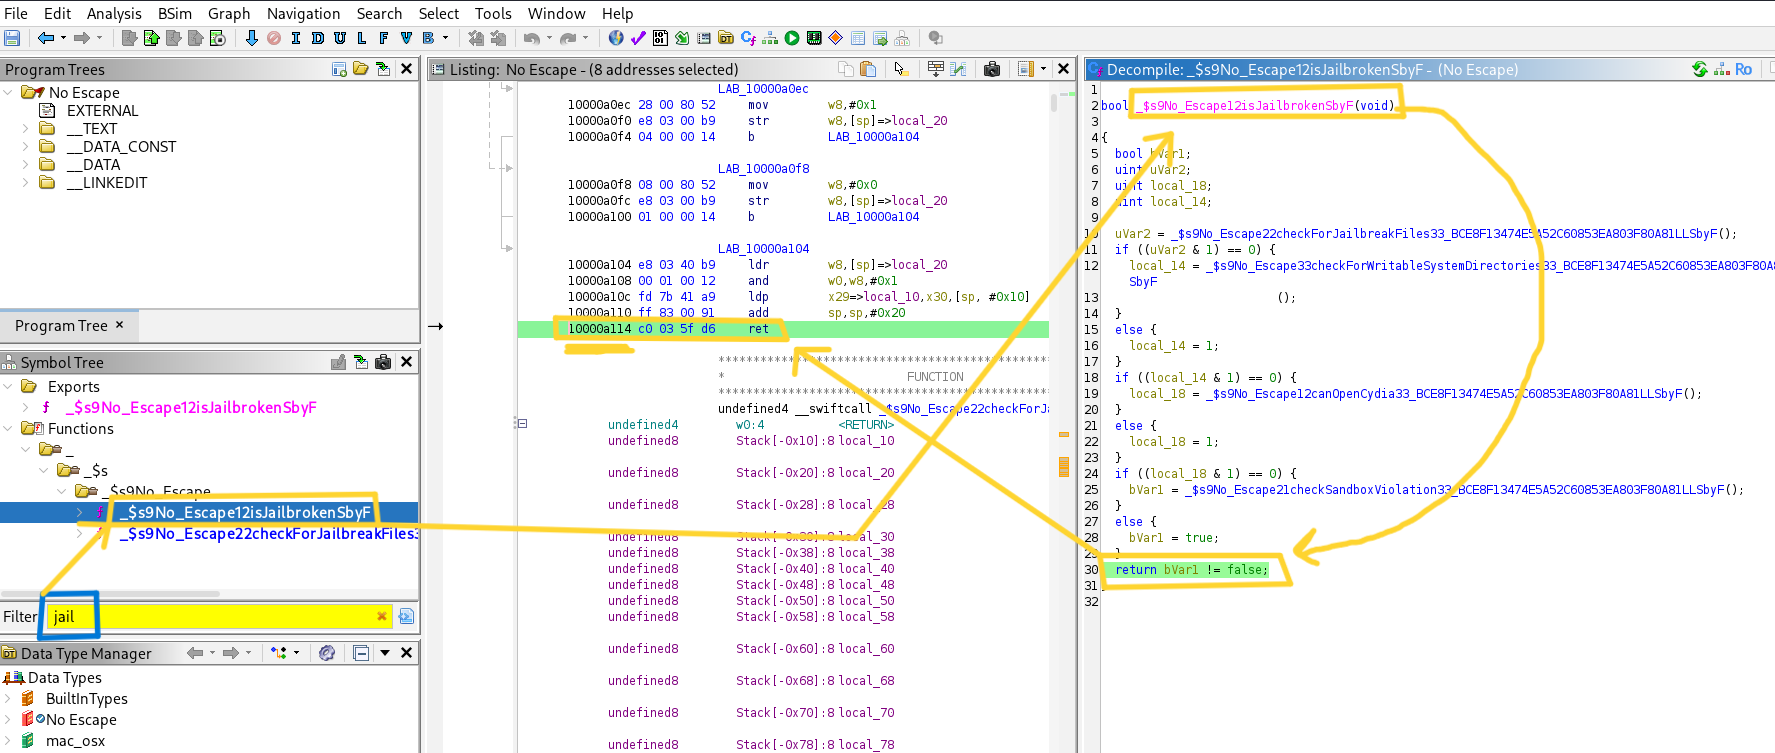Screen dimensions: 1775x753
Task: Open the Function Graph orange diamond icon
Action: [836, 38]
